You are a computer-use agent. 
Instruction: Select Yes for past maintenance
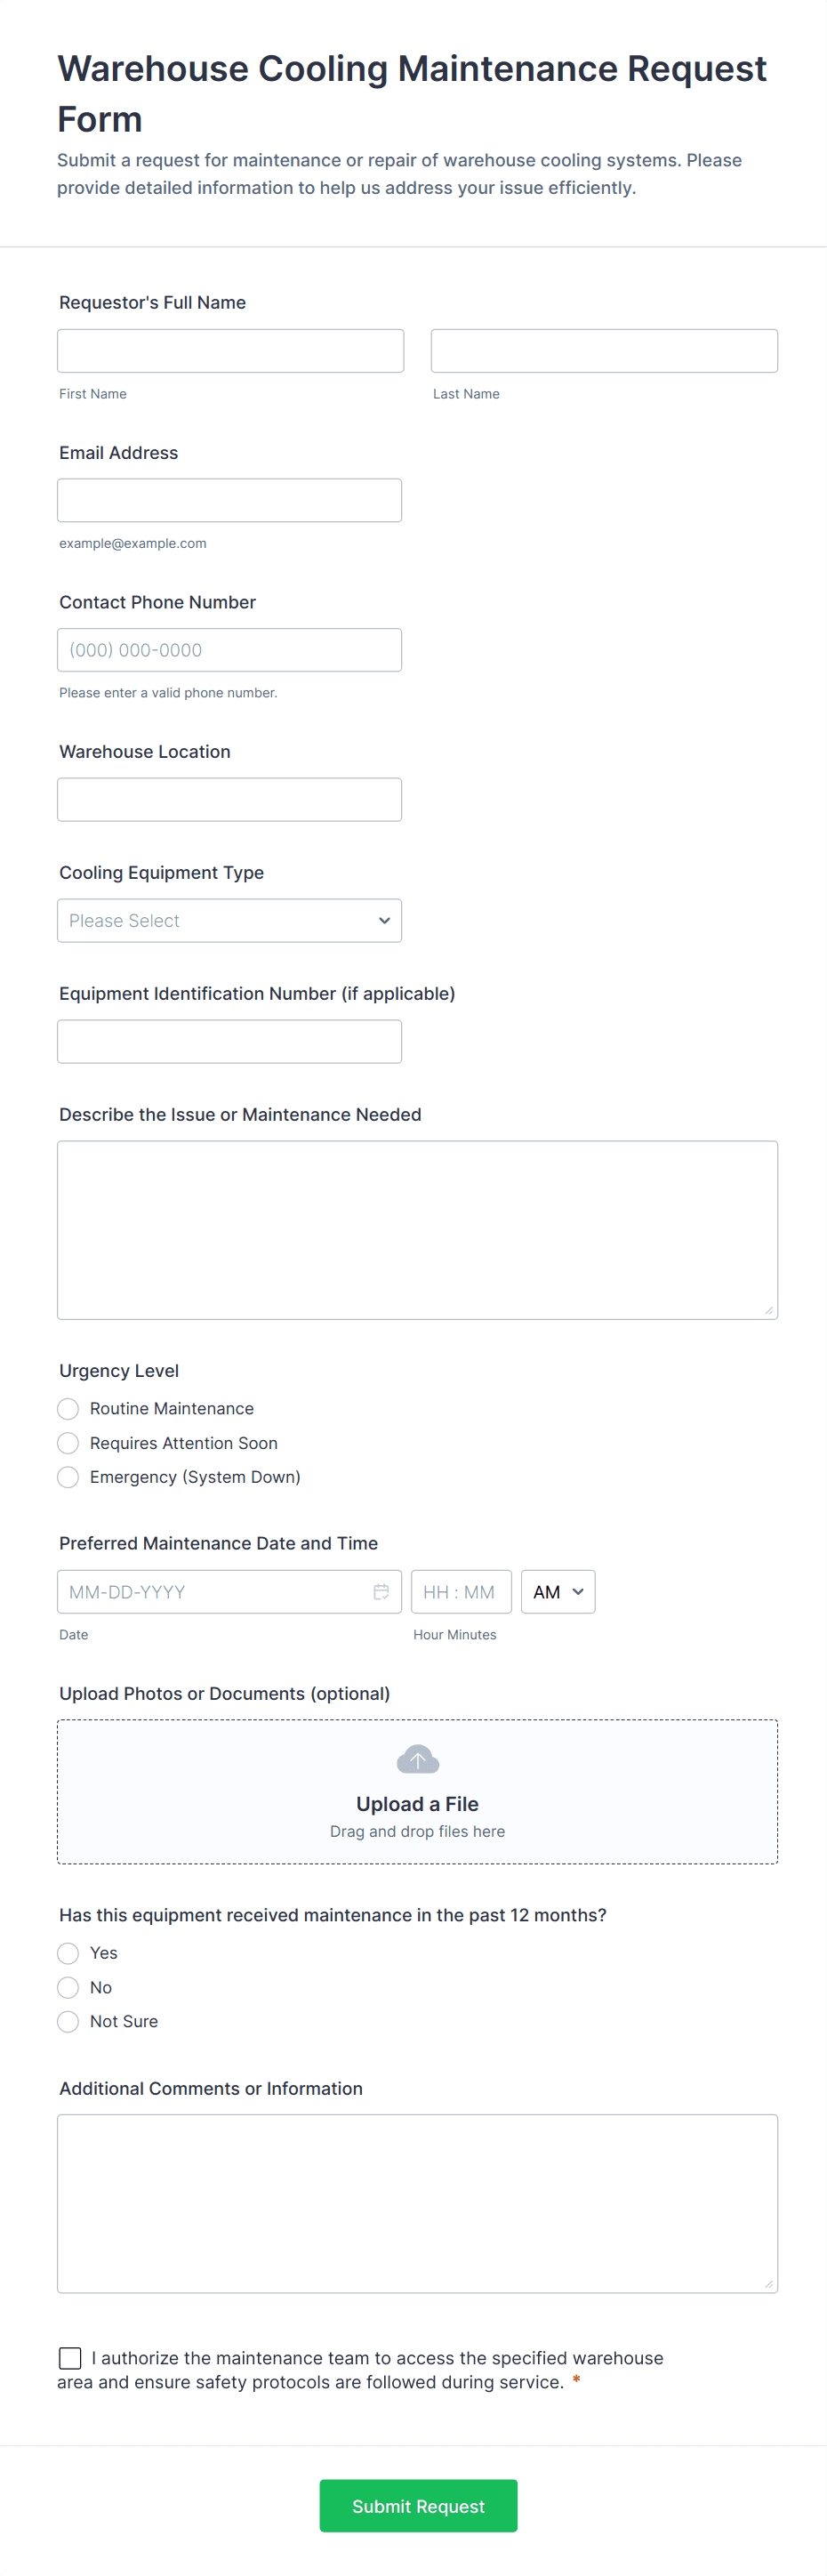(x=68, y=1953)
